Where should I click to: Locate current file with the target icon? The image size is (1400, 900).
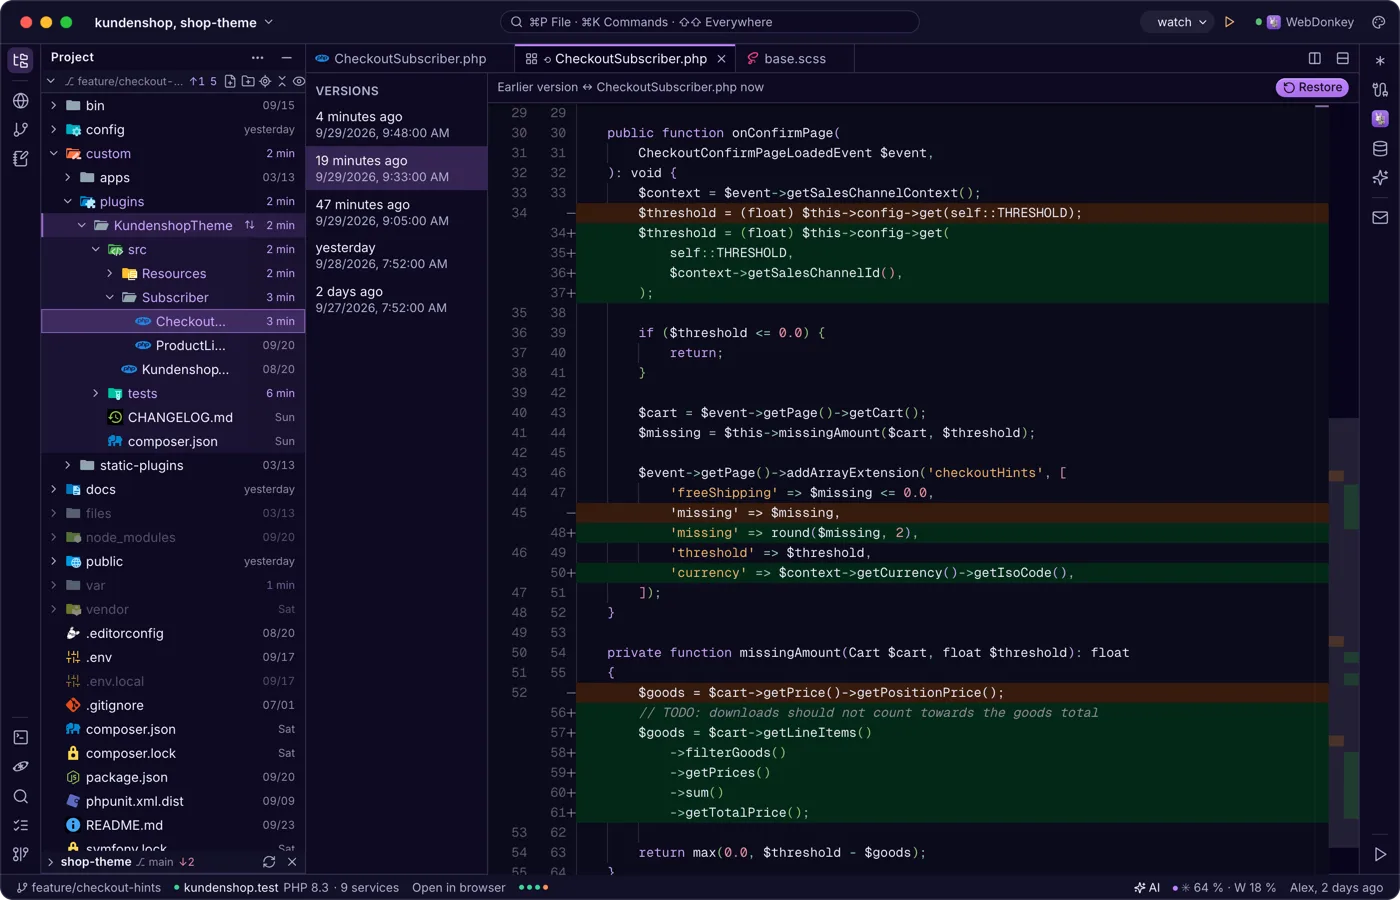pyautogui.click(x=265, y=81)
